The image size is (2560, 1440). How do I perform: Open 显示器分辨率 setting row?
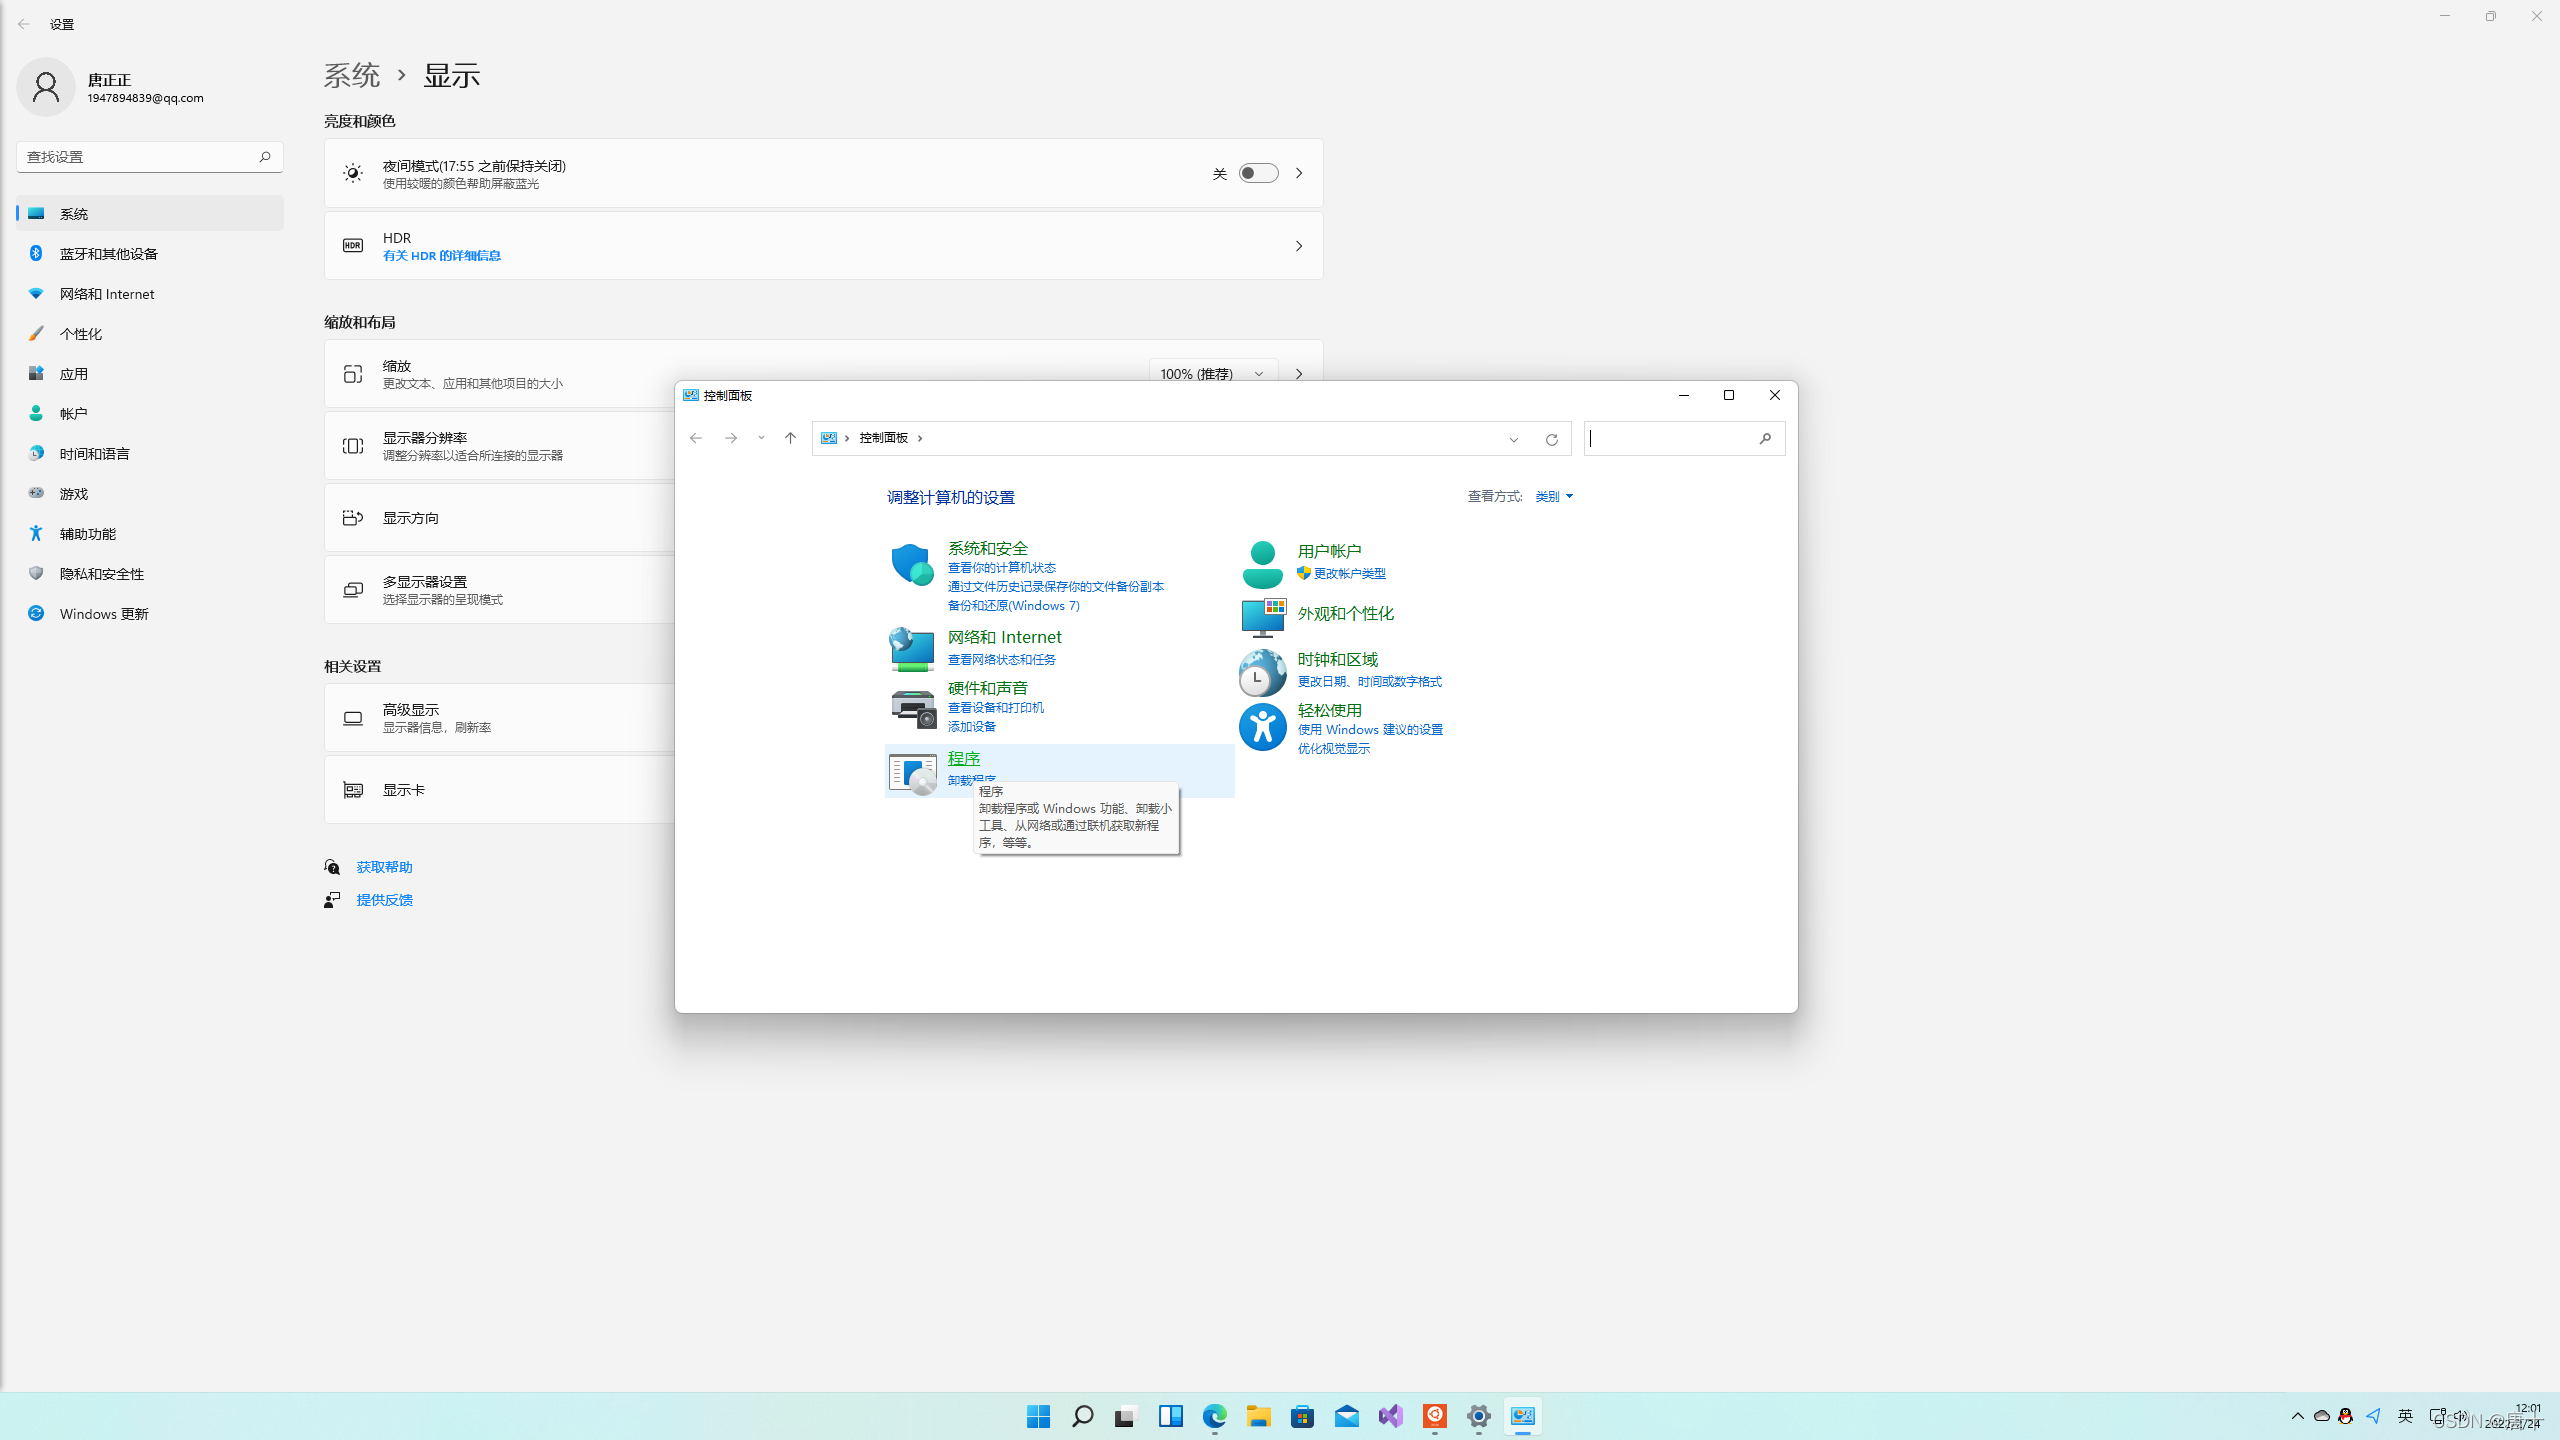[500, 446]
